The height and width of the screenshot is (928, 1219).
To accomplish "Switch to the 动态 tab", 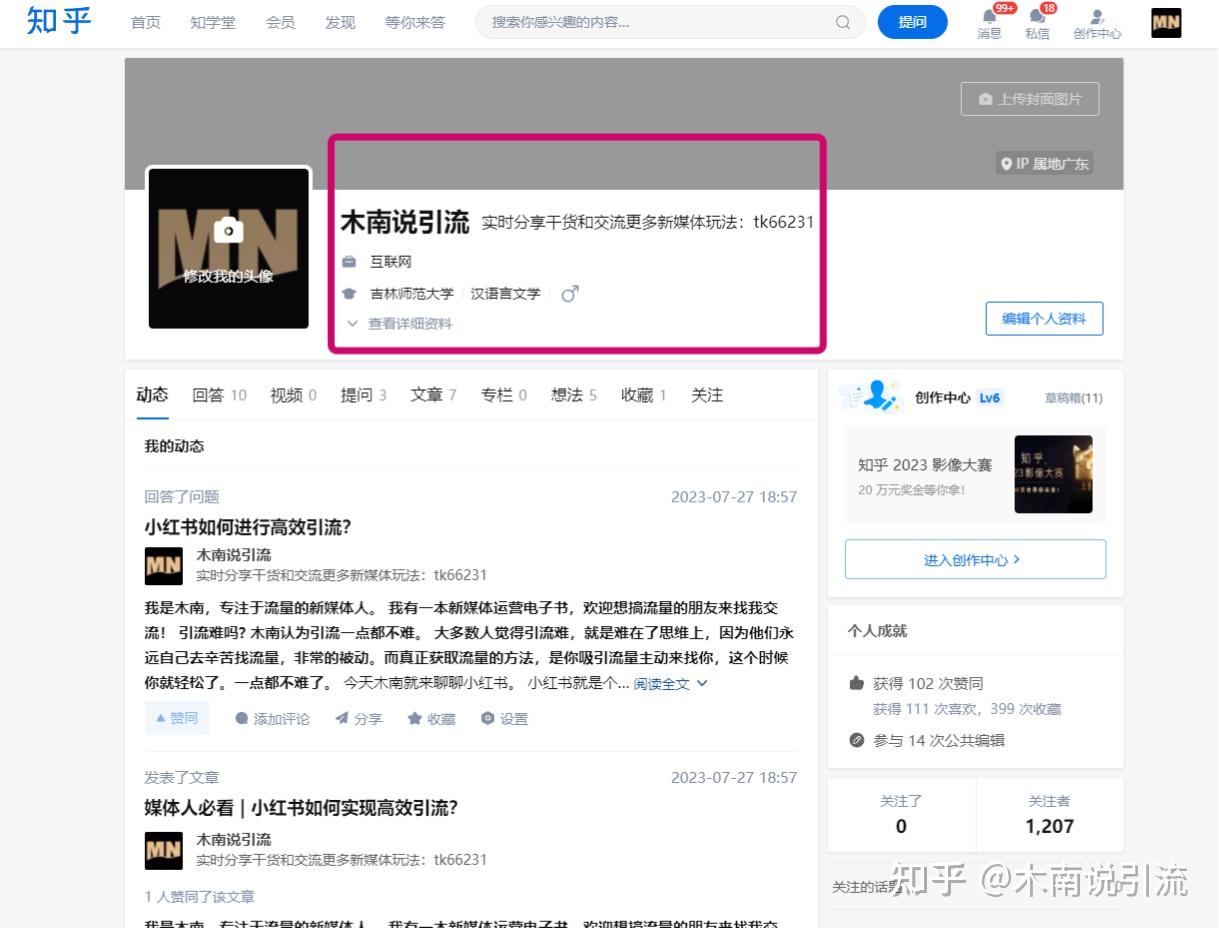I will (x=152, y=395).
